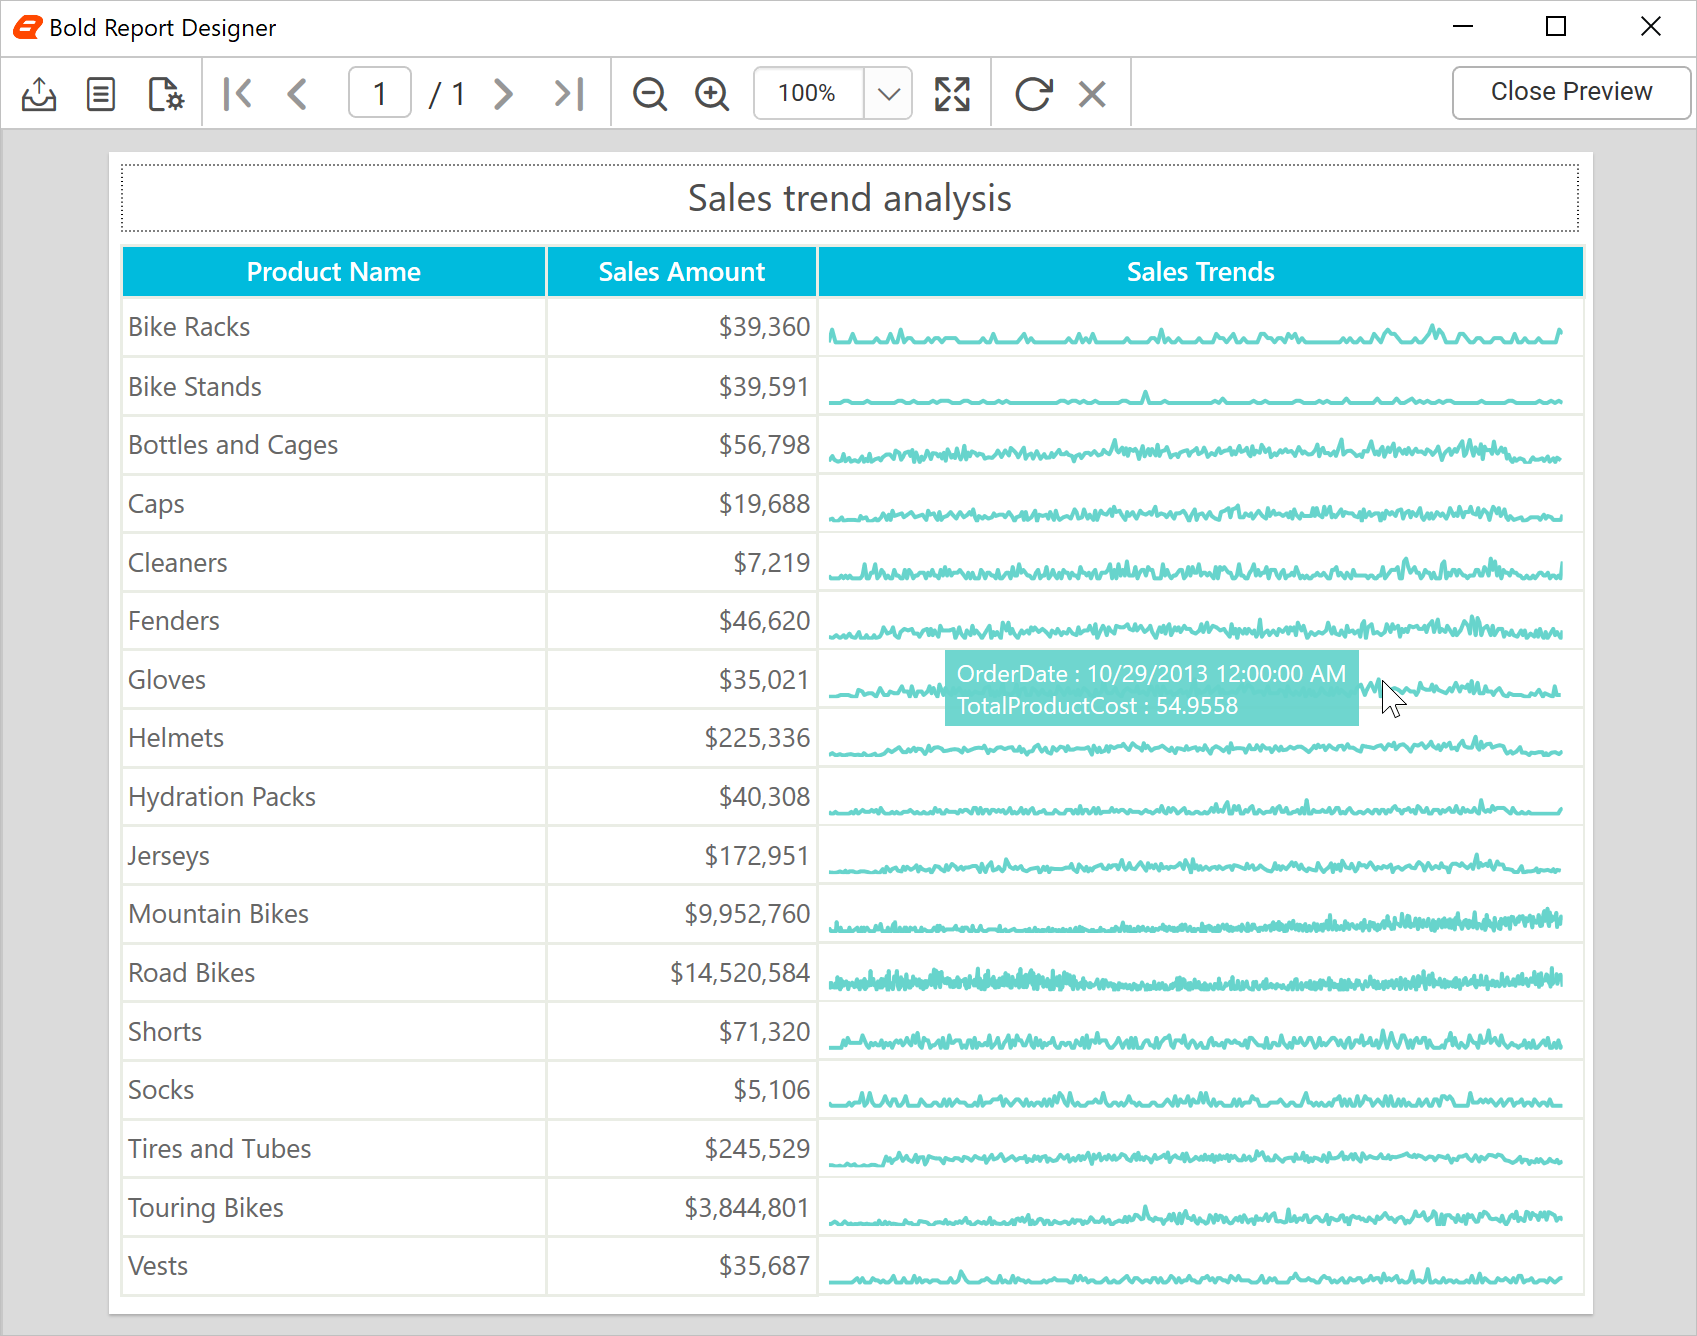Go to first page
This screenshot has width=1697, height=1336.
click(x=238, y=94)
